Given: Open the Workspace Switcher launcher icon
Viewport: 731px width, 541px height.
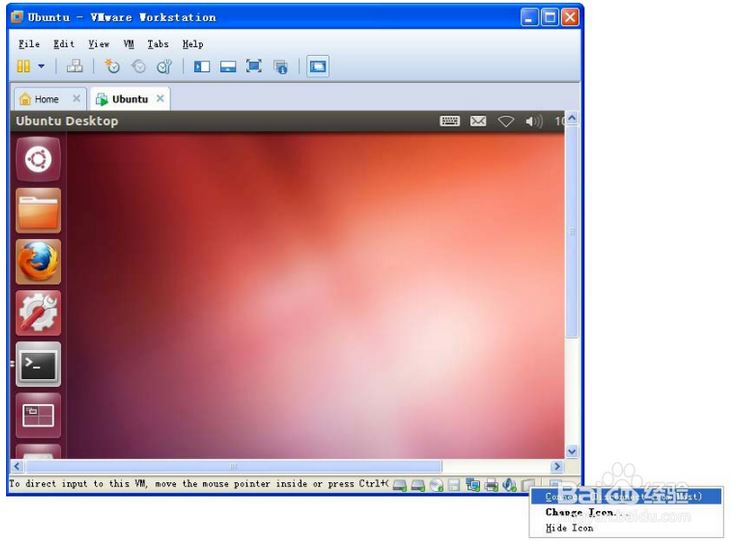Looking at the screenshot, I should (38, 416).
